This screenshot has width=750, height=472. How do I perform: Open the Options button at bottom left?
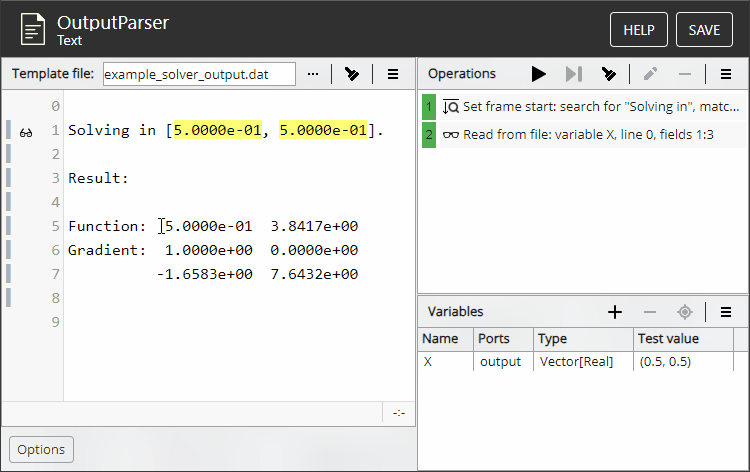pyautogui.click(x=41, y=450)
